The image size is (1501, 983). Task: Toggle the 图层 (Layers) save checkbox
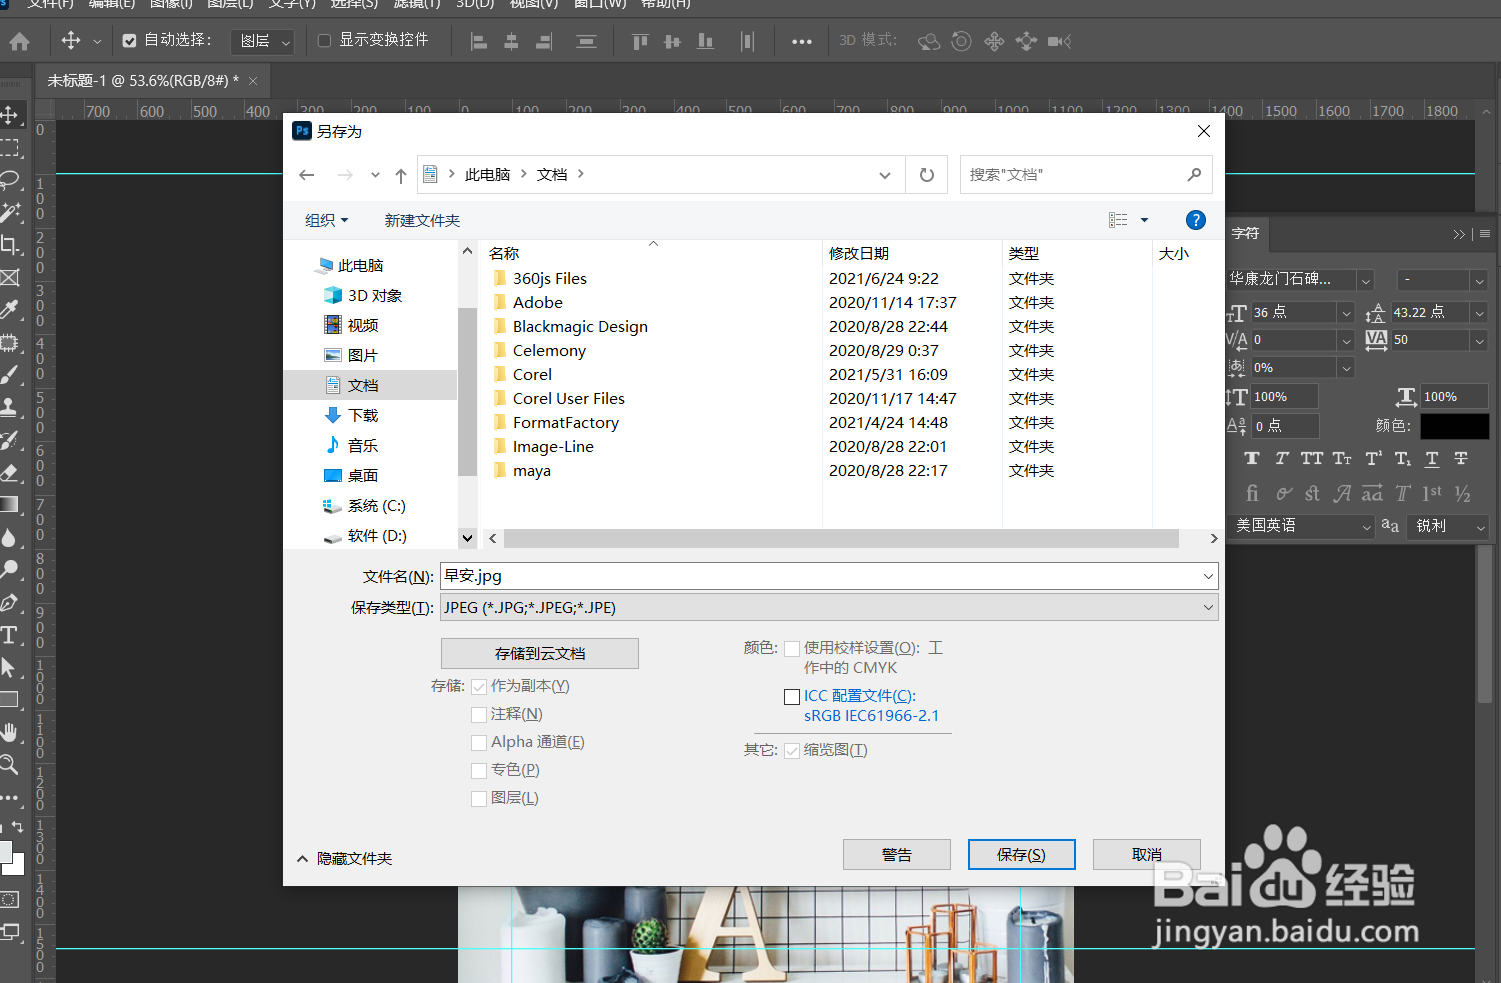478,798
